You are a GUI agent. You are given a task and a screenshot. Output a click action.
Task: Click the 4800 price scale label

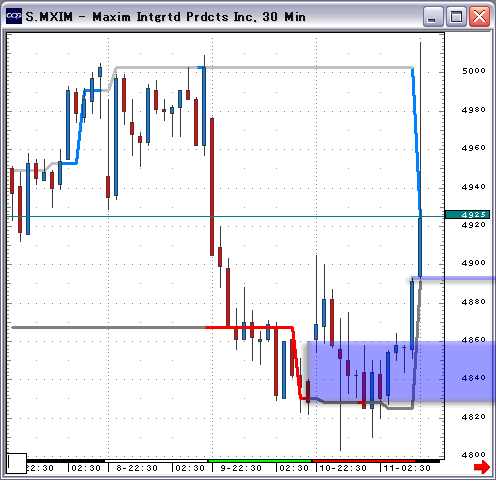473,455
